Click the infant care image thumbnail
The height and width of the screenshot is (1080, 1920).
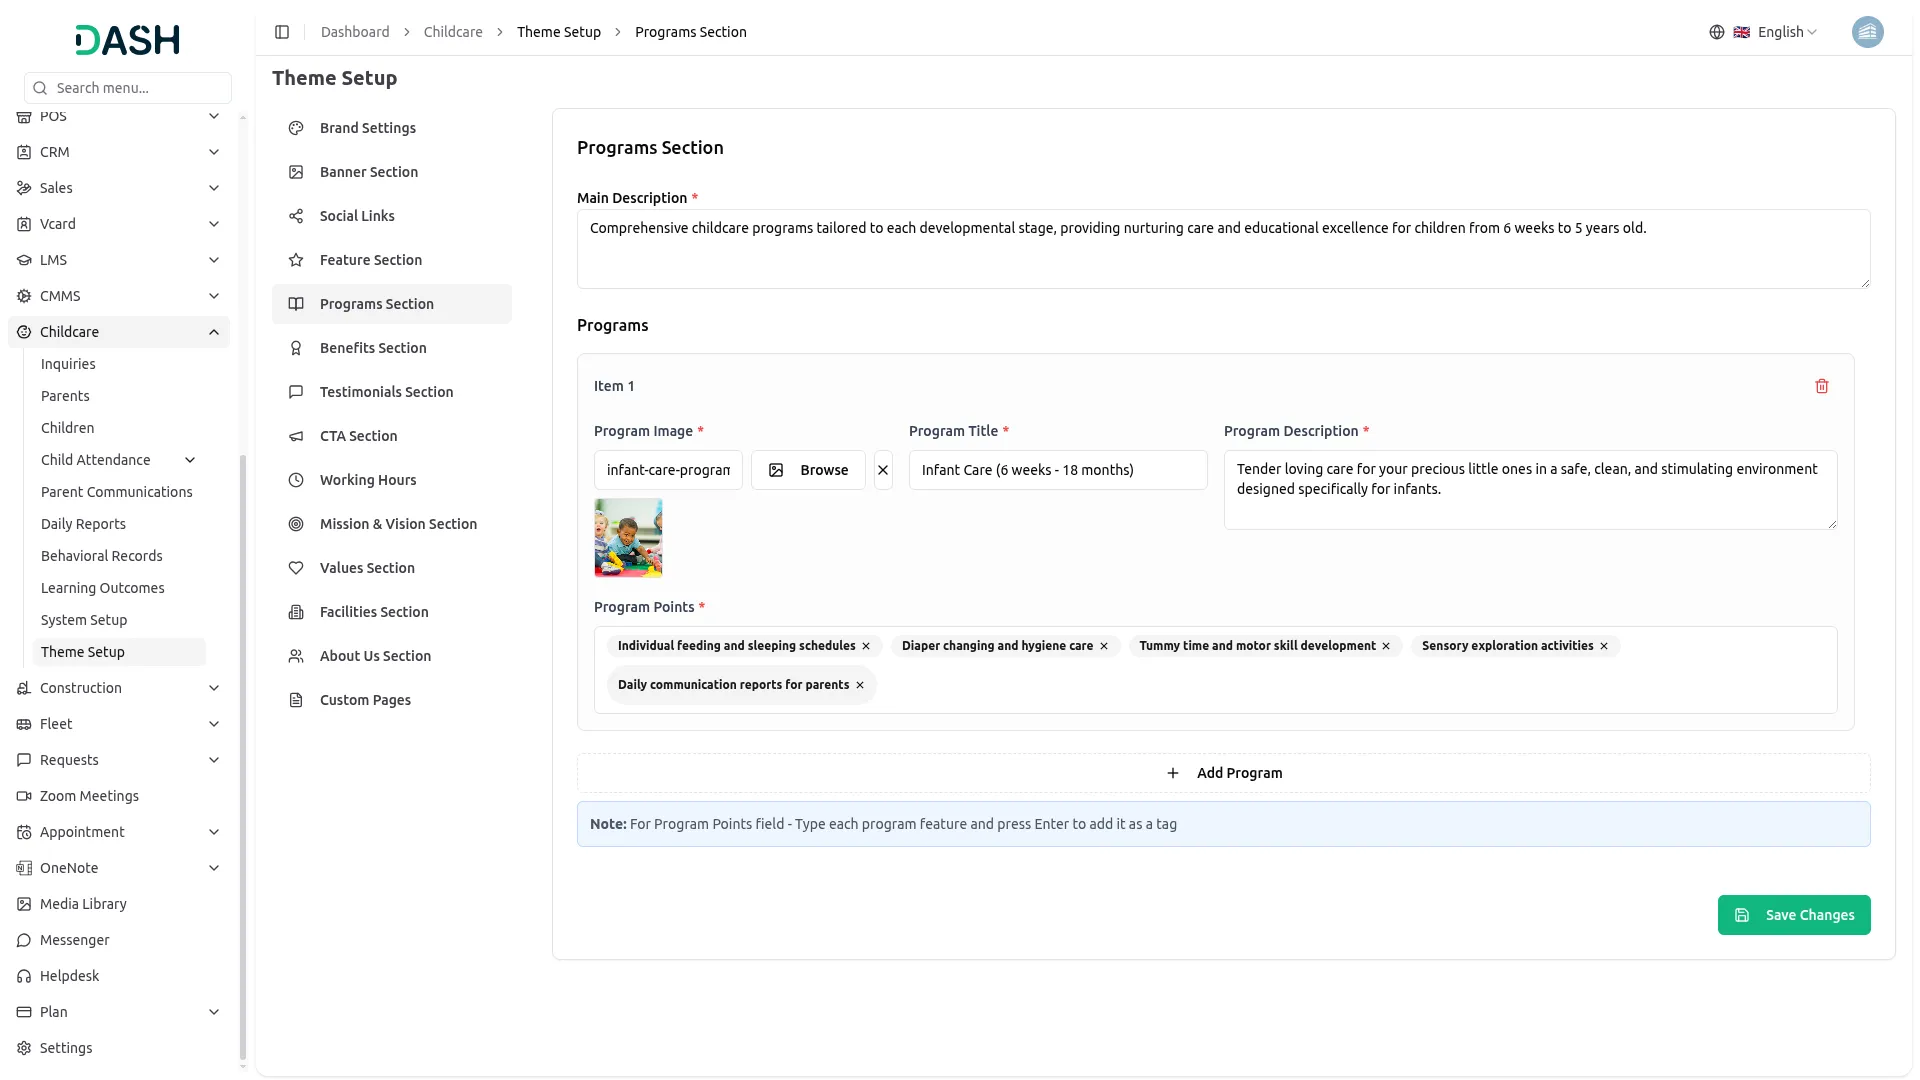(x=628, y=538)
